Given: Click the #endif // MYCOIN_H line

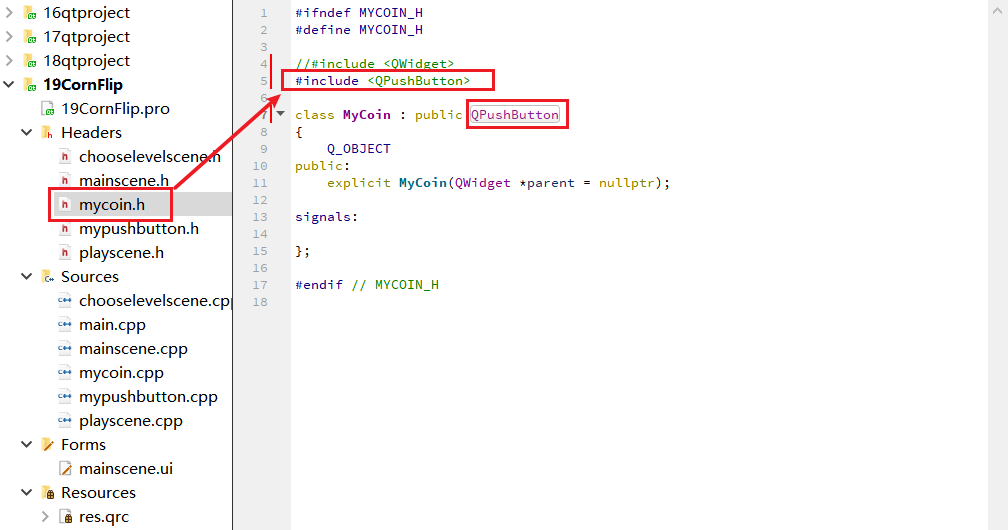Looking at the screenshot, I should click(367, 284).
